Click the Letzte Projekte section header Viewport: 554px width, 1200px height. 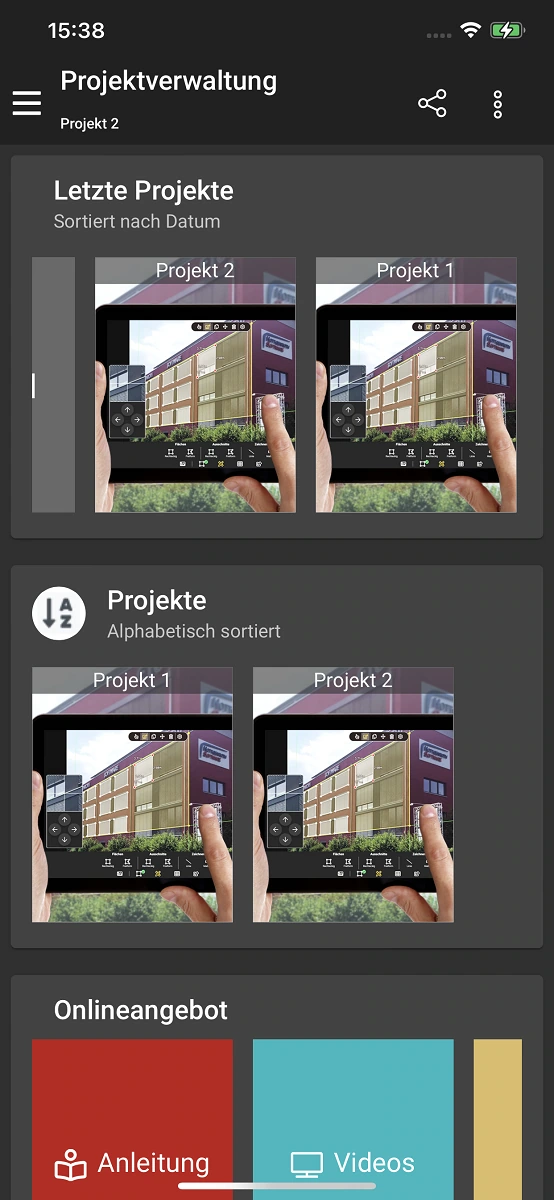(x=143, y=190)
